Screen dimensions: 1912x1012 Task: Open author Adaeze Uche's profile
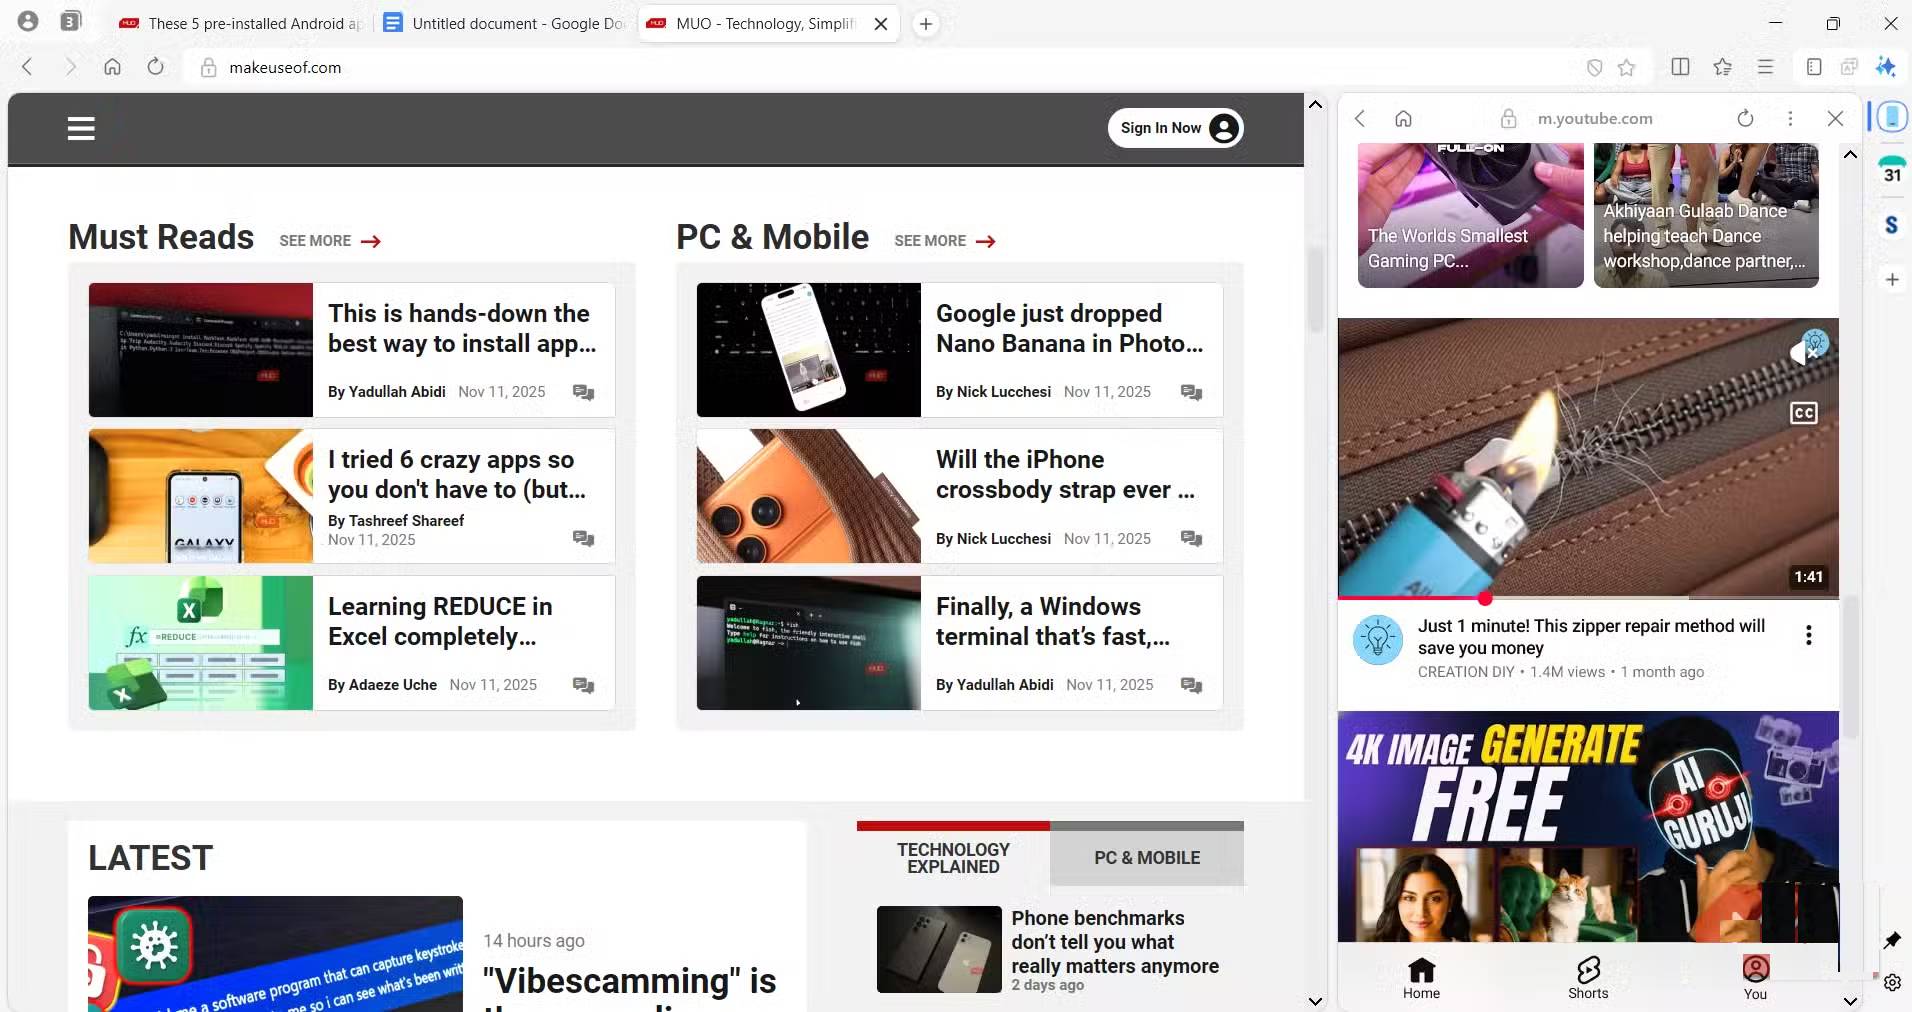coord(382,685)
